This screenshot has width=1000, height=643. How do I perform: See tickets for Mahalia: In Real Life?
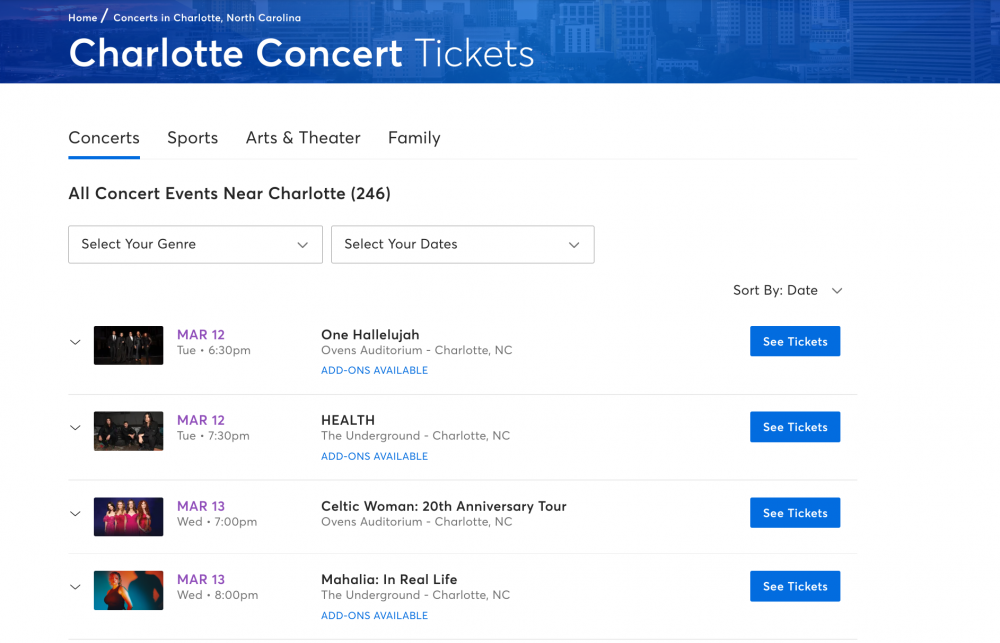[795, 586]
